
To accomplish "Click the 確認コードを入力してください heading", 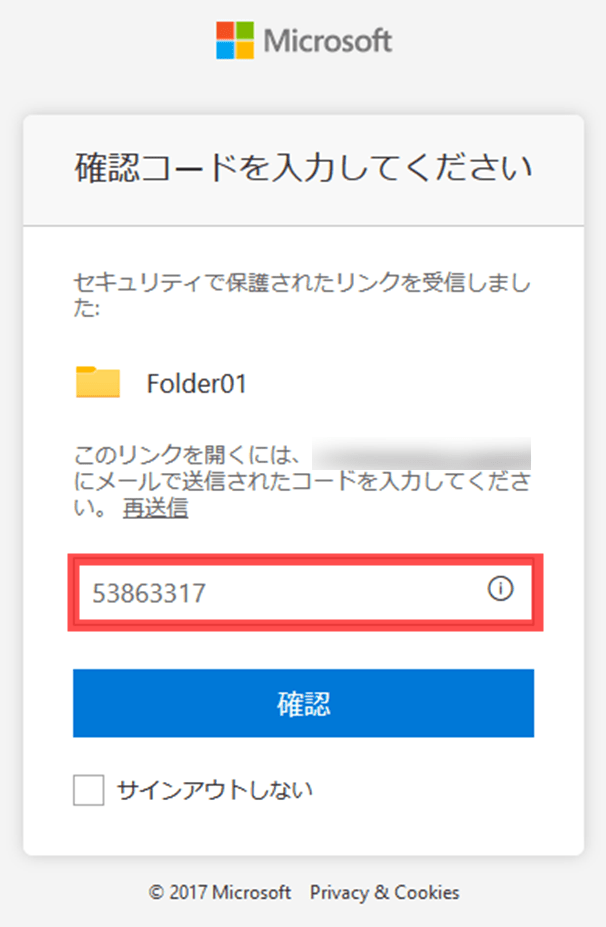I will point(303,167).
